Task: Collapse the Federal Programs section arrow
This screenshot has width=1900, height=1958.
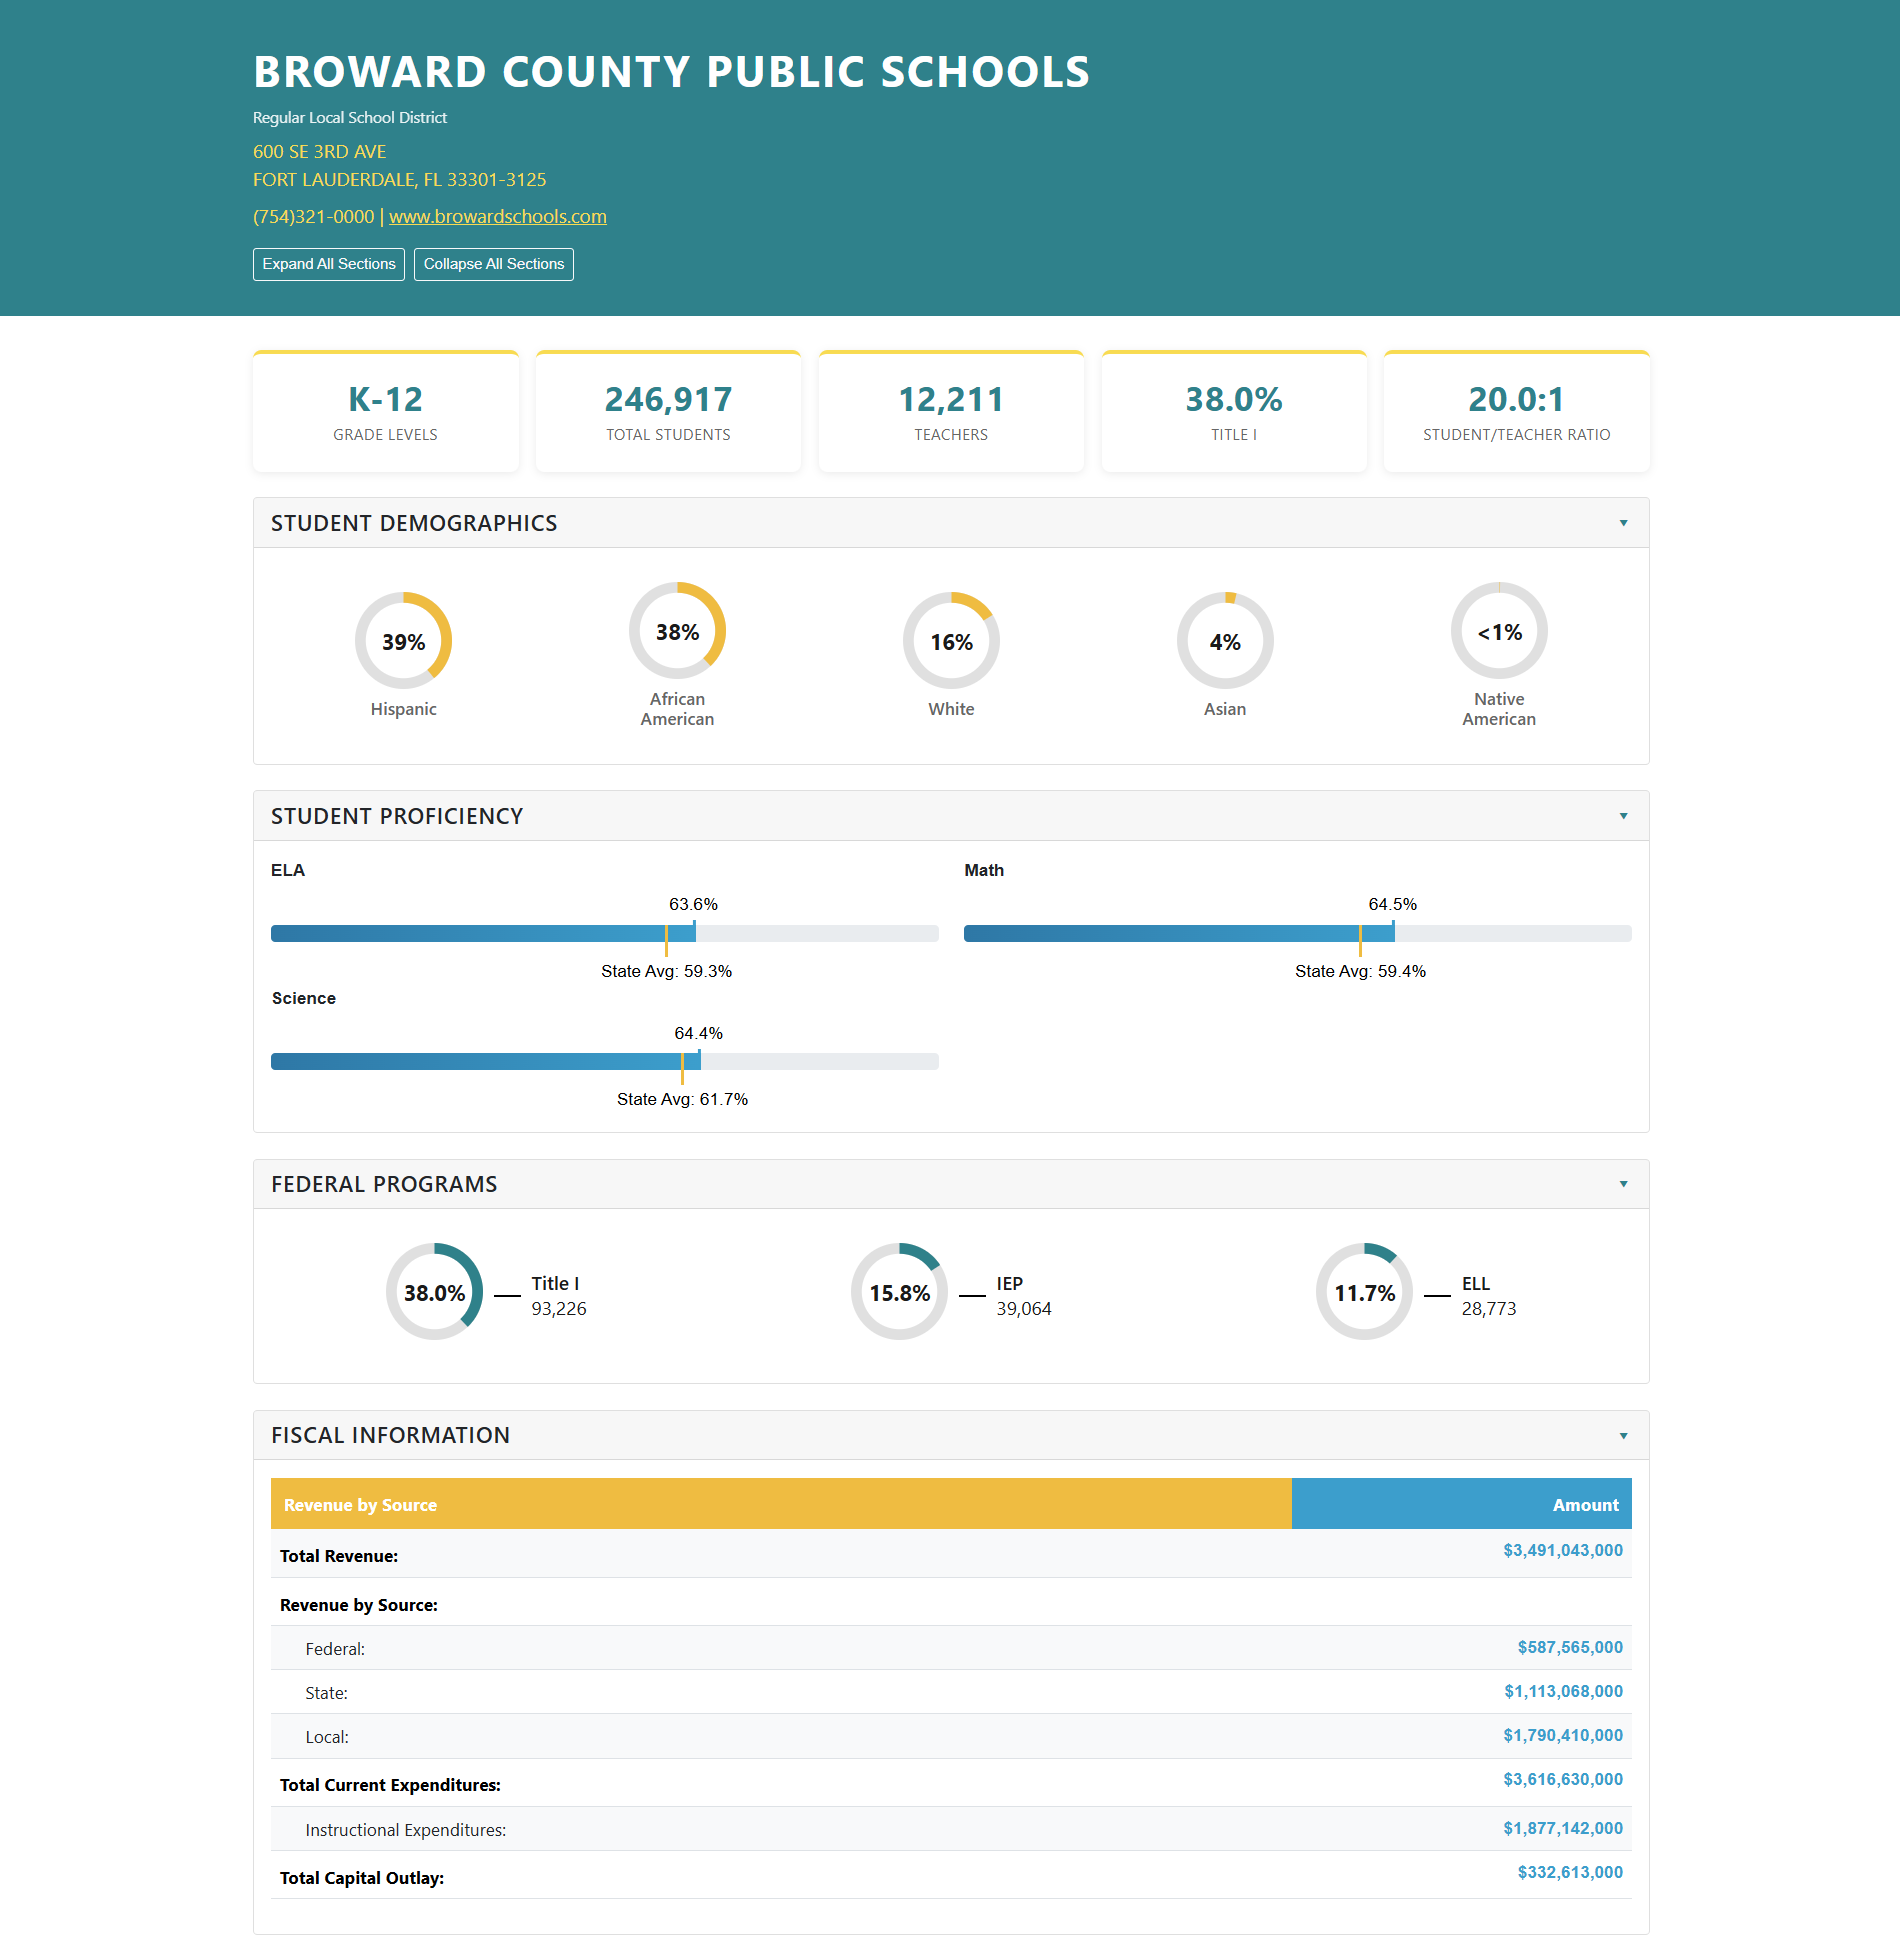Action: [1623, 1184]
